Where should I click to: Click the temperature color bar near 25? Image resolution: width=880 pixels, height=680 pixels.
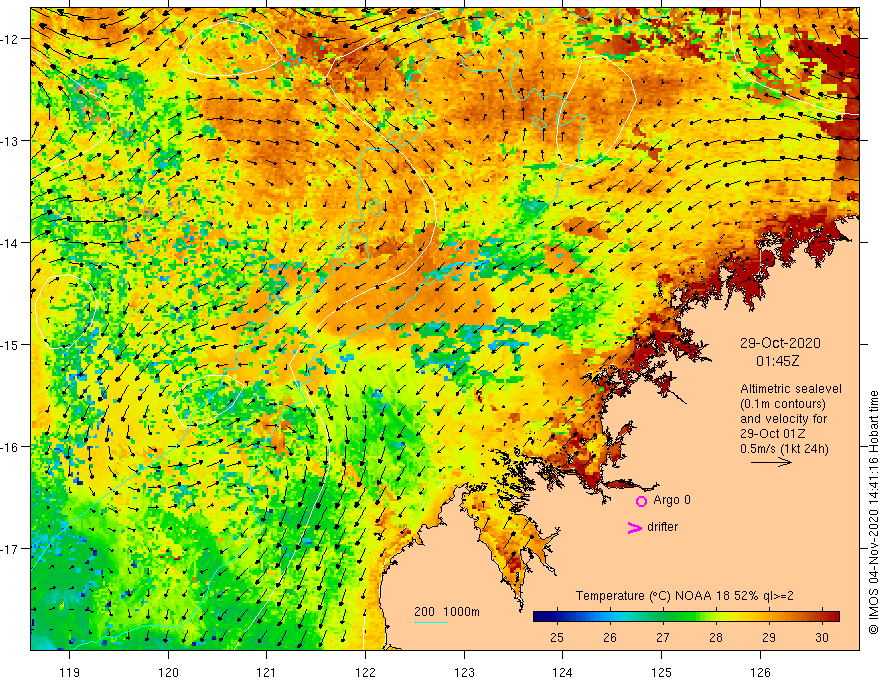click(x=557, y=616)
